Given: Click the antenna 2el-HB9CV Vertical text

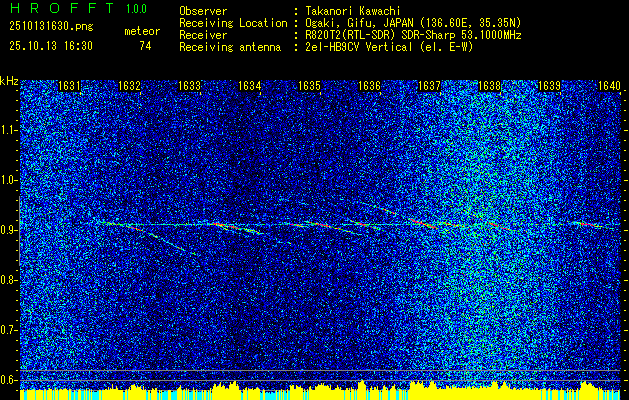Looking at the screenshot, I should pos(359,47).
